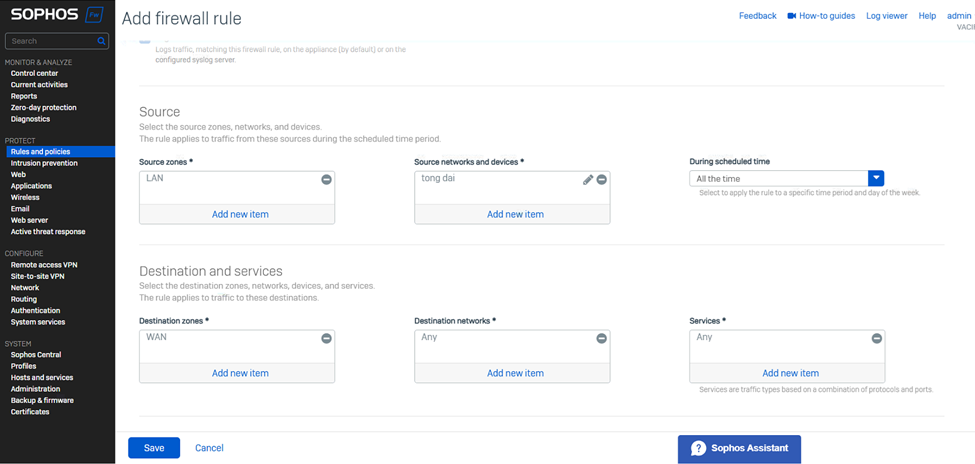Open the scheduled time dropdown arrow
975x464 pixels.
coord(876,178)
